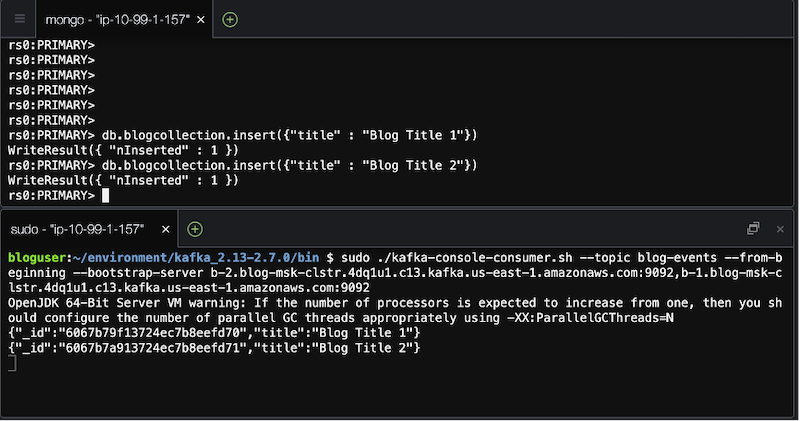
Task: Click the kafka-console-consumer.sh command line
Action: pos(395,273)
